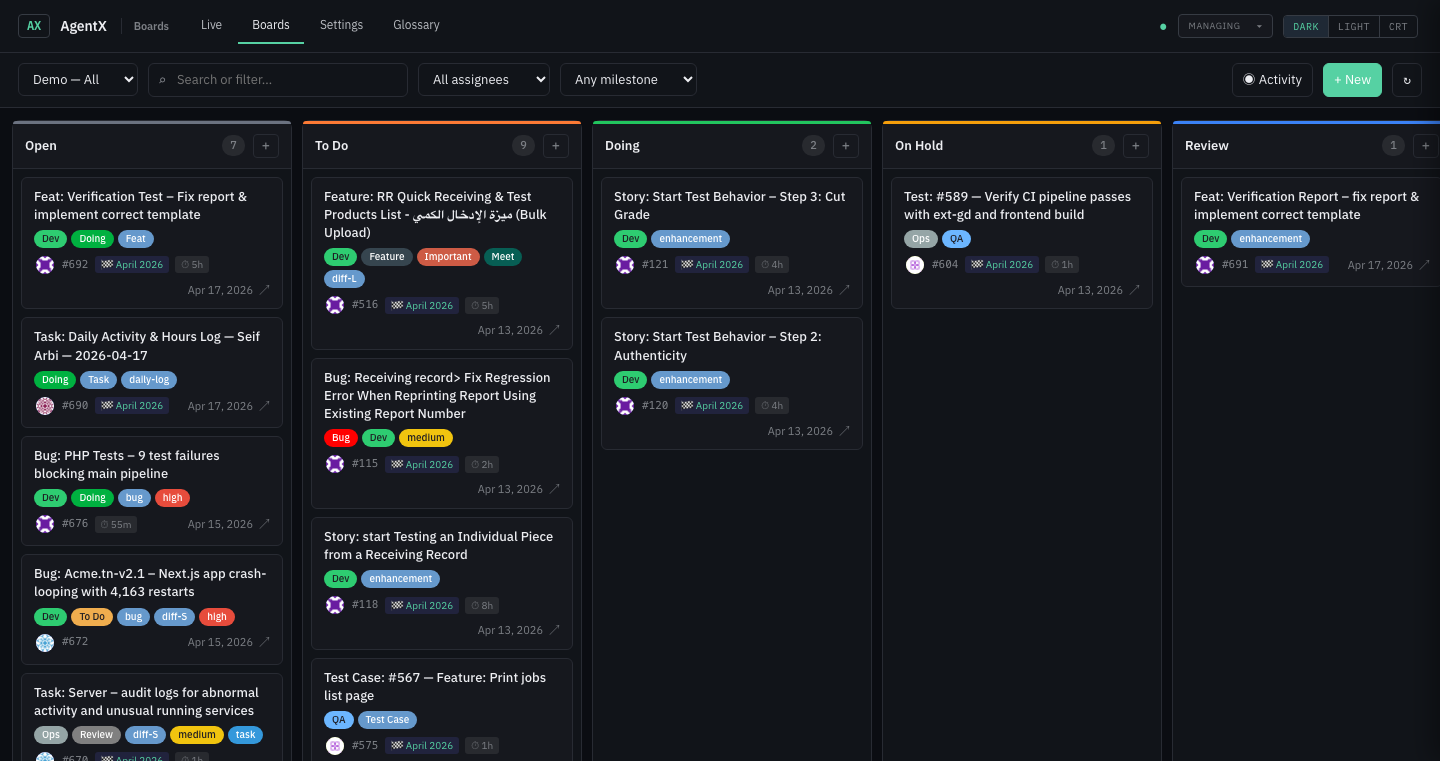Click assignee avatar on card #692
Screen dimensions: 1440x761
pos(45,265)
